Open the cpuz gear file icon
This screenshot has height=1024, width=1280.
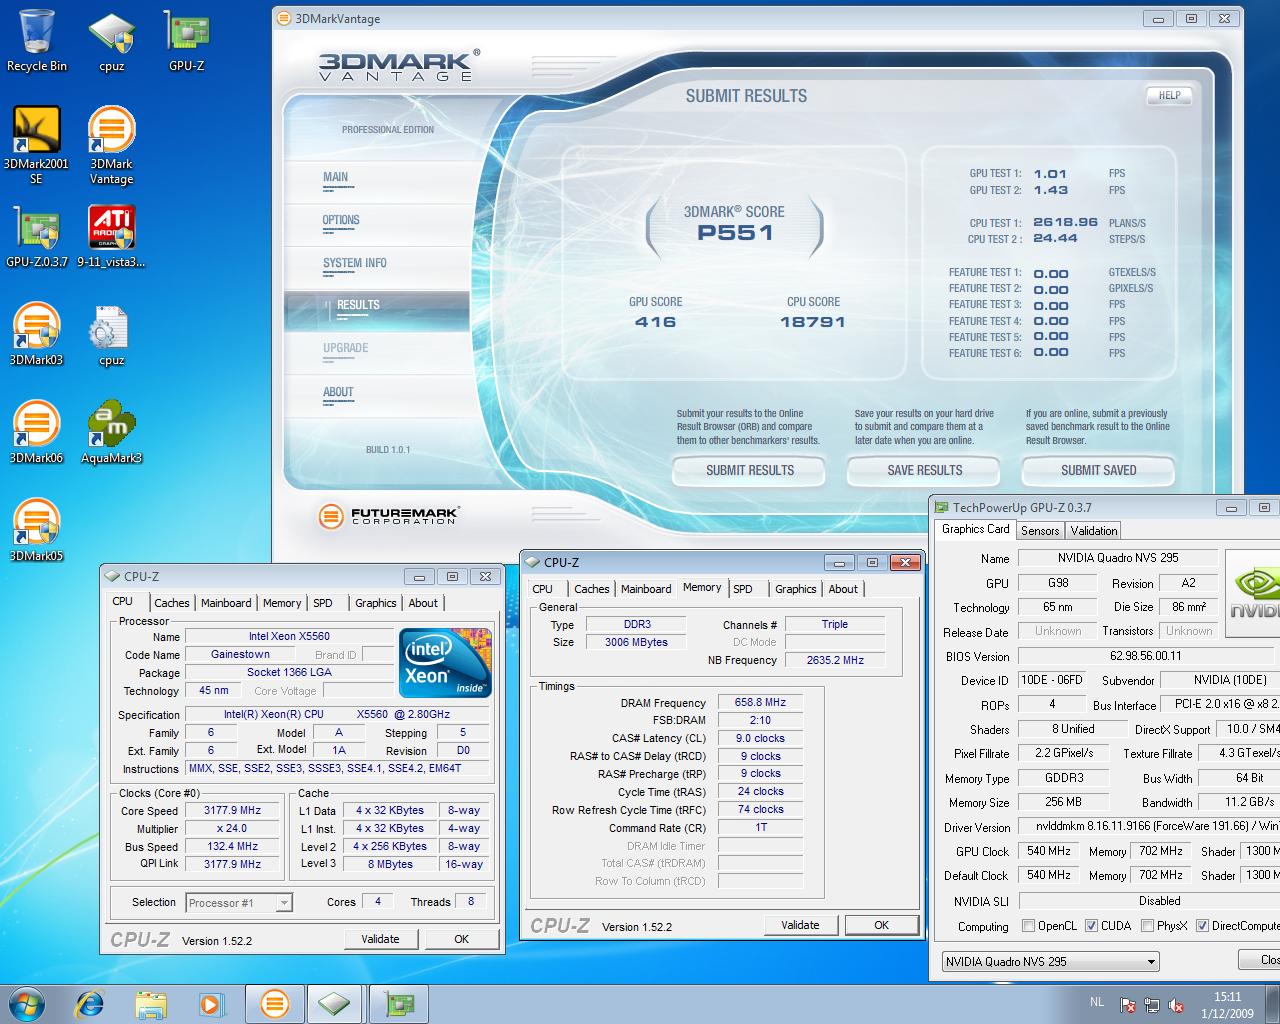(x=111, y=335)
